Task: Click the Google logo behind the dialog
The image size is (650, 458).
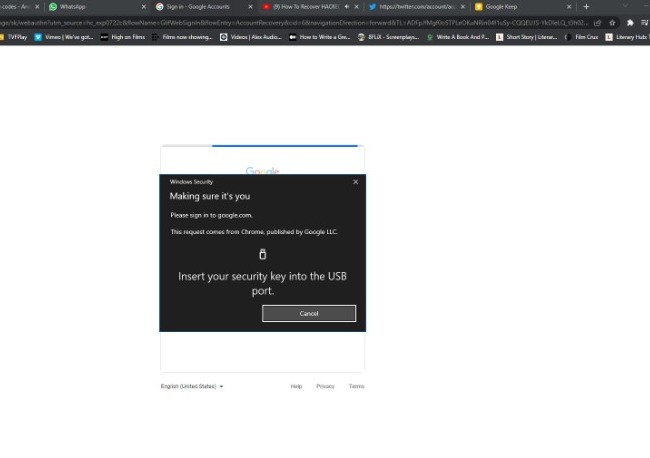Action: point(262,170)
